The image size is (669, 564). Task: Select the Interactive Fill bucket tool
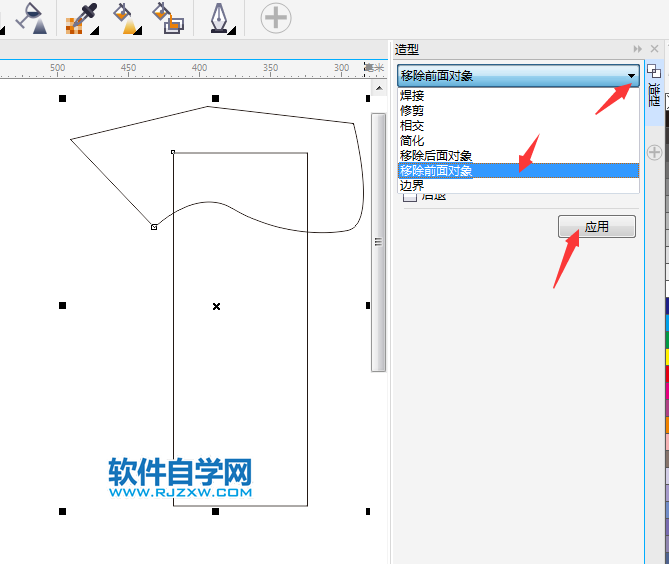127,18
